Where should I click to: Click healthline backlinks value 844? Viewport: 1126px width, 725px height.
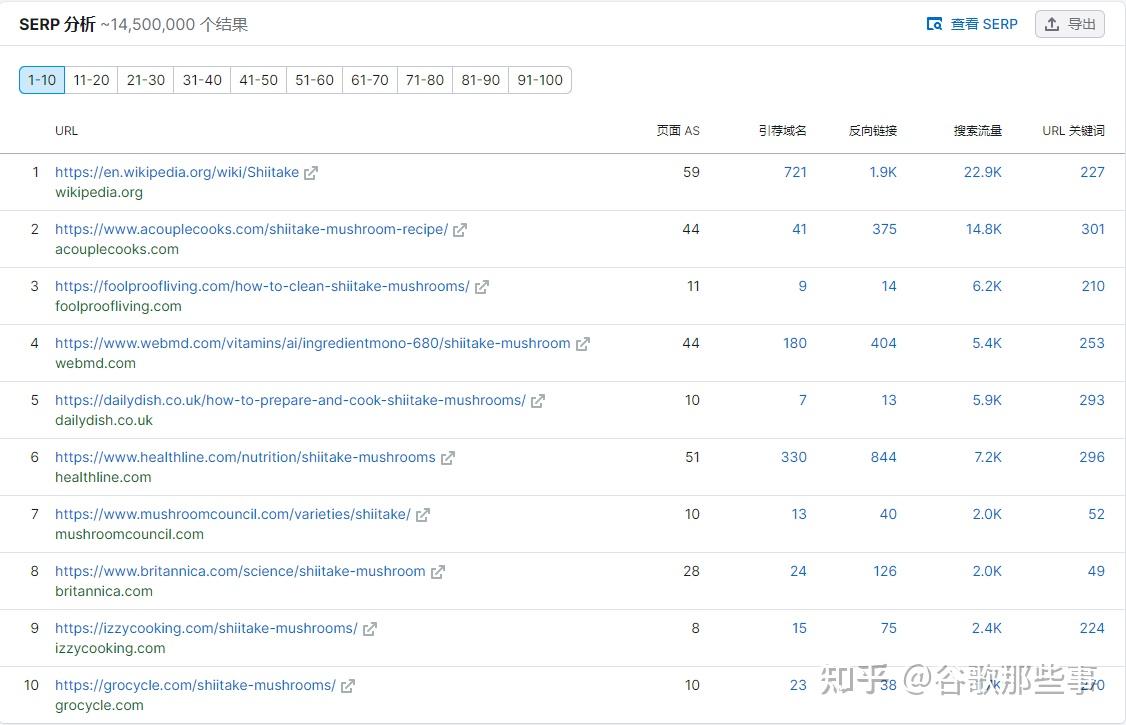tap(883, 457)
